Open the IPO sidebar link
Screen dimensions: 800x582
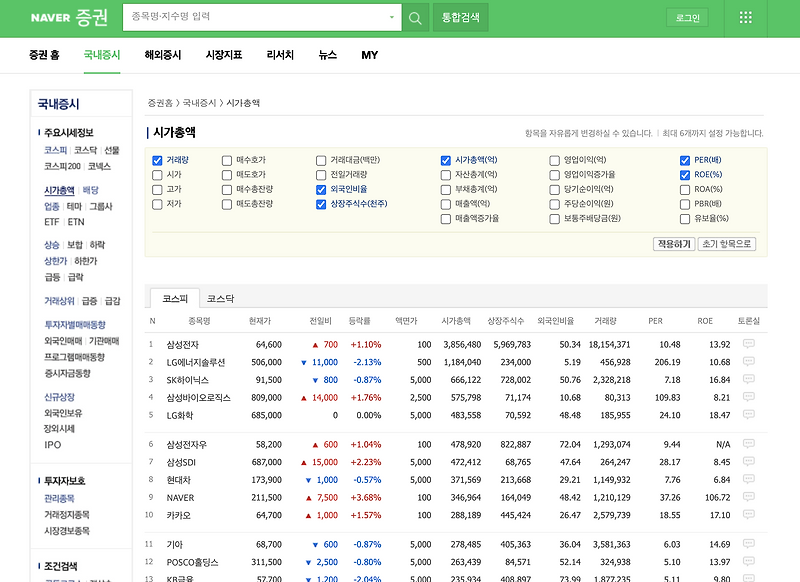point(53,445)
